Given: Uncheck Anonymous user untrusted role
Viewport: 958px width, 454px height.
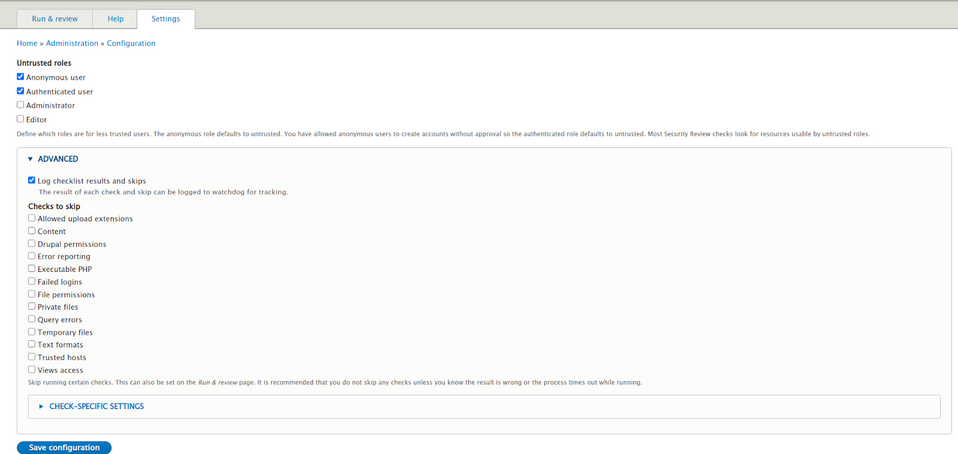Looking at the screenshot, I should click(x=21, y=77).
